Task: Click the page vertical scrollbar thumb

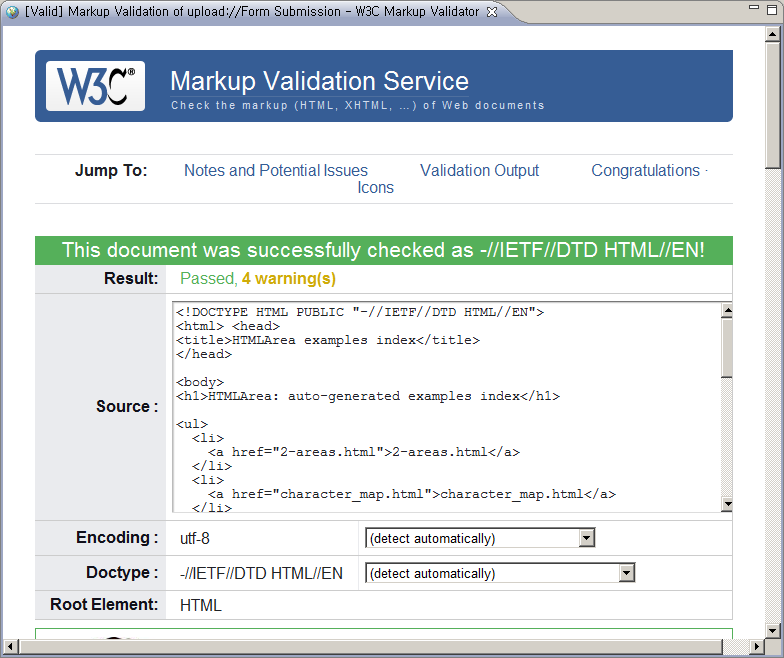Action: coord(773,100)
